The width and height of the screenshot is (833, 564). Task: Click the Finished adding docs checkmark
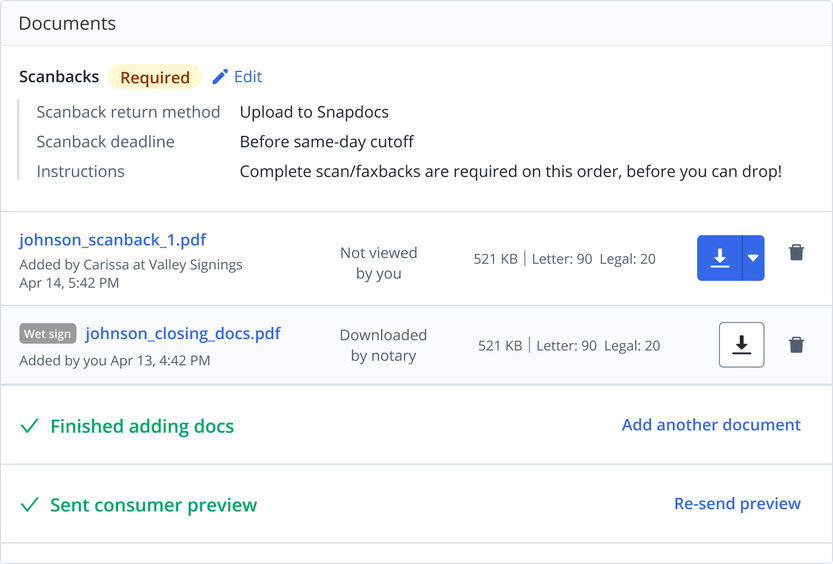click(x=30, y=426)
